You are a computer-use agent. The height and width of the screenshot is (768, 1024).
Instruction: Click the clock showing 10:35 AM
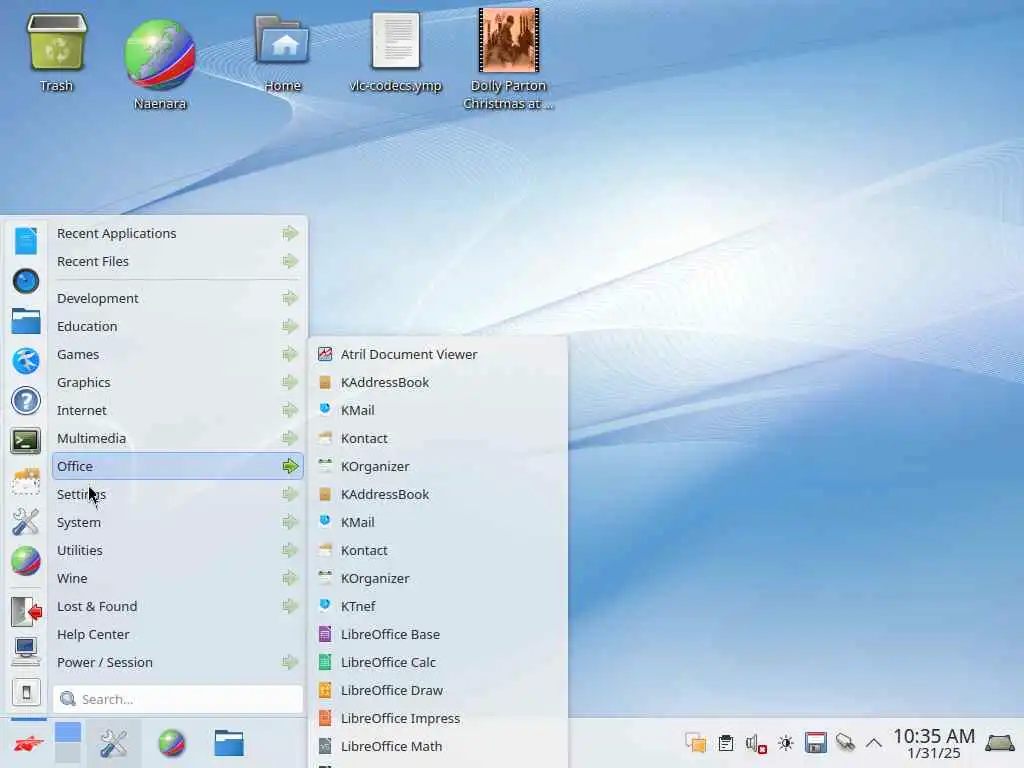pyautogui.click(x=934, y=743)
